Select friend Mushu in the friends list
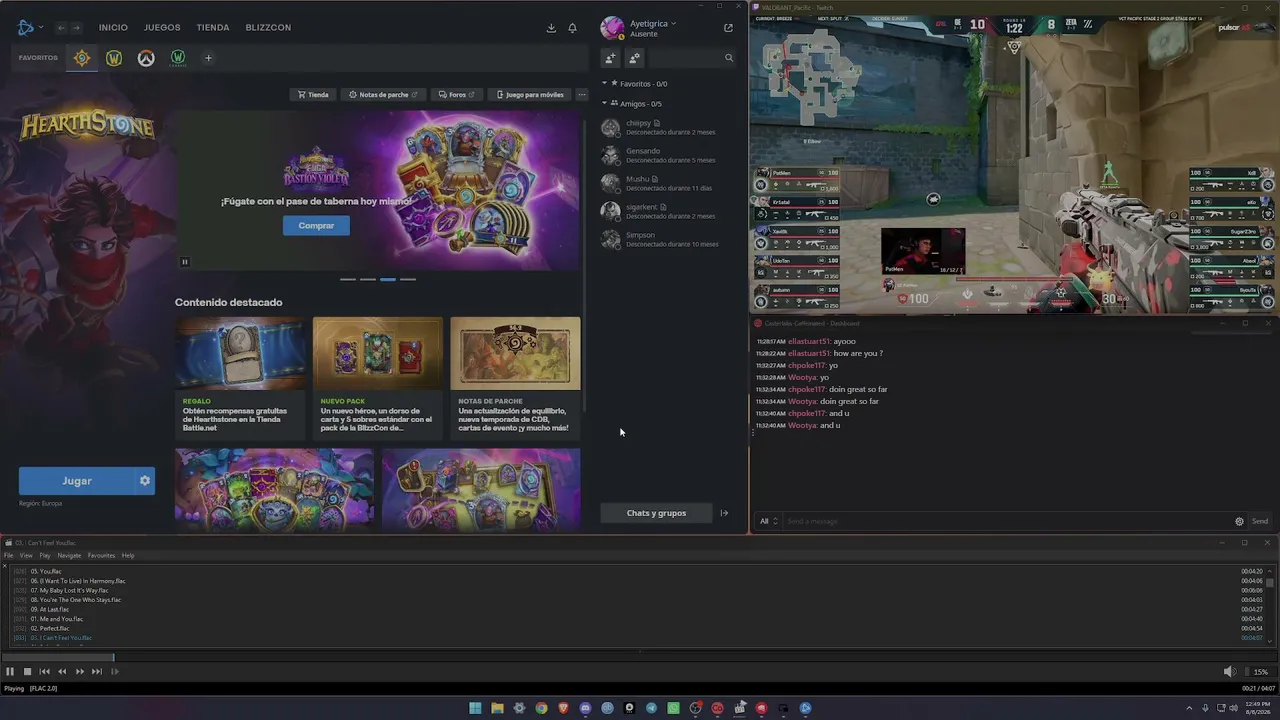The height and width of the screenshot is (720, 1280). coord(660,183)
